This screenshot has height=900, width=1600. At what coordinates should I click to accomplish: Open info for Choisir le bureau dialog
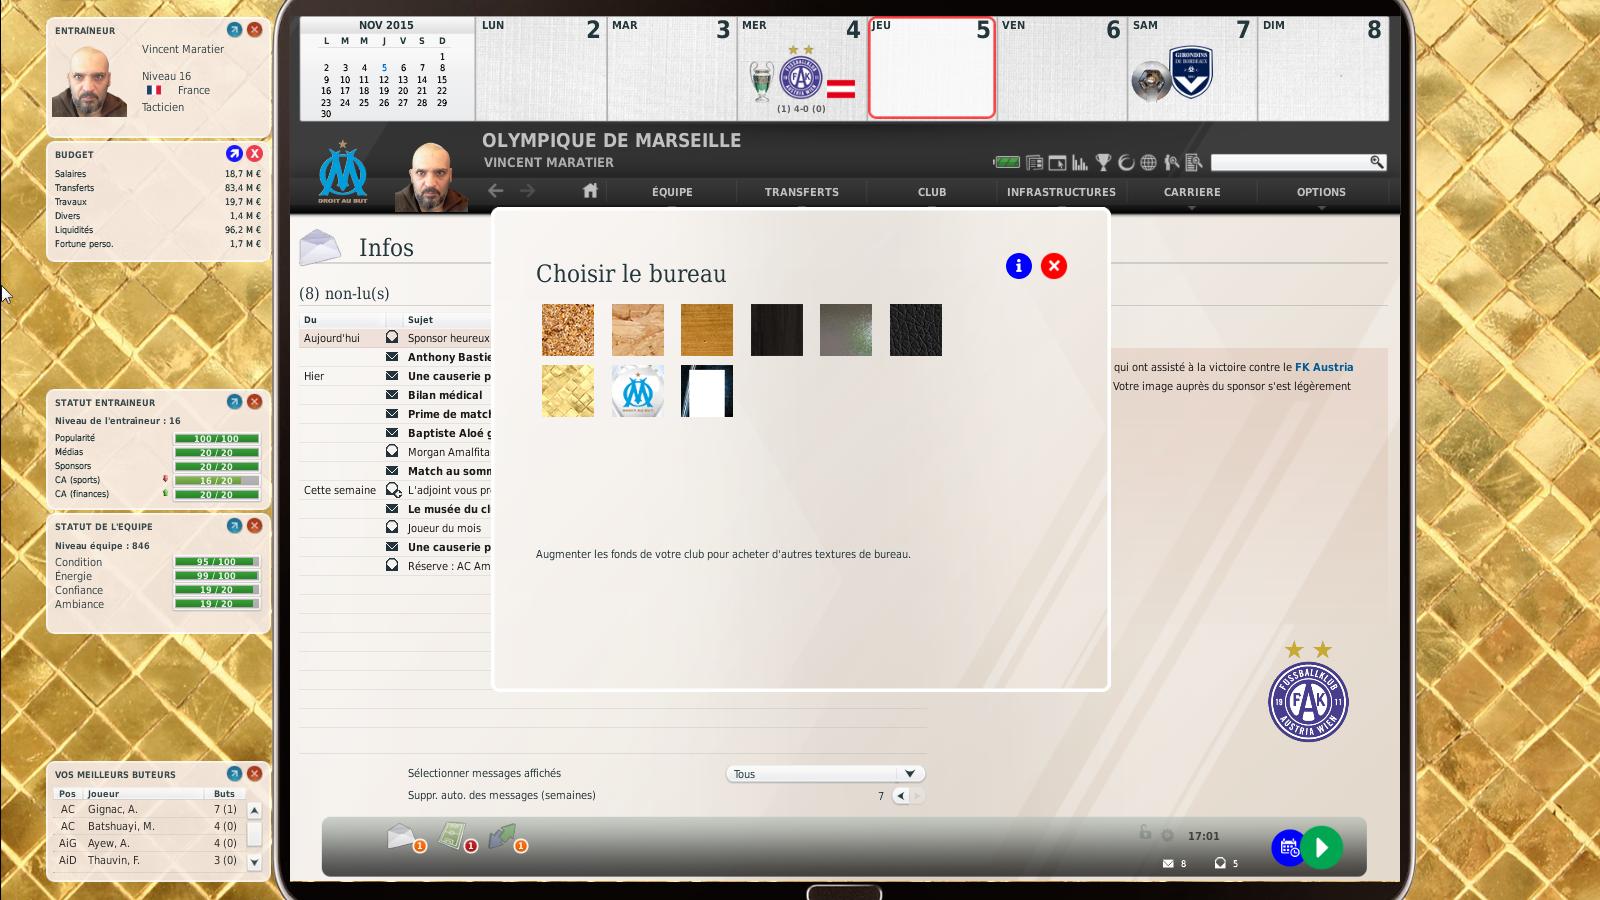[x=1019, y=266]
